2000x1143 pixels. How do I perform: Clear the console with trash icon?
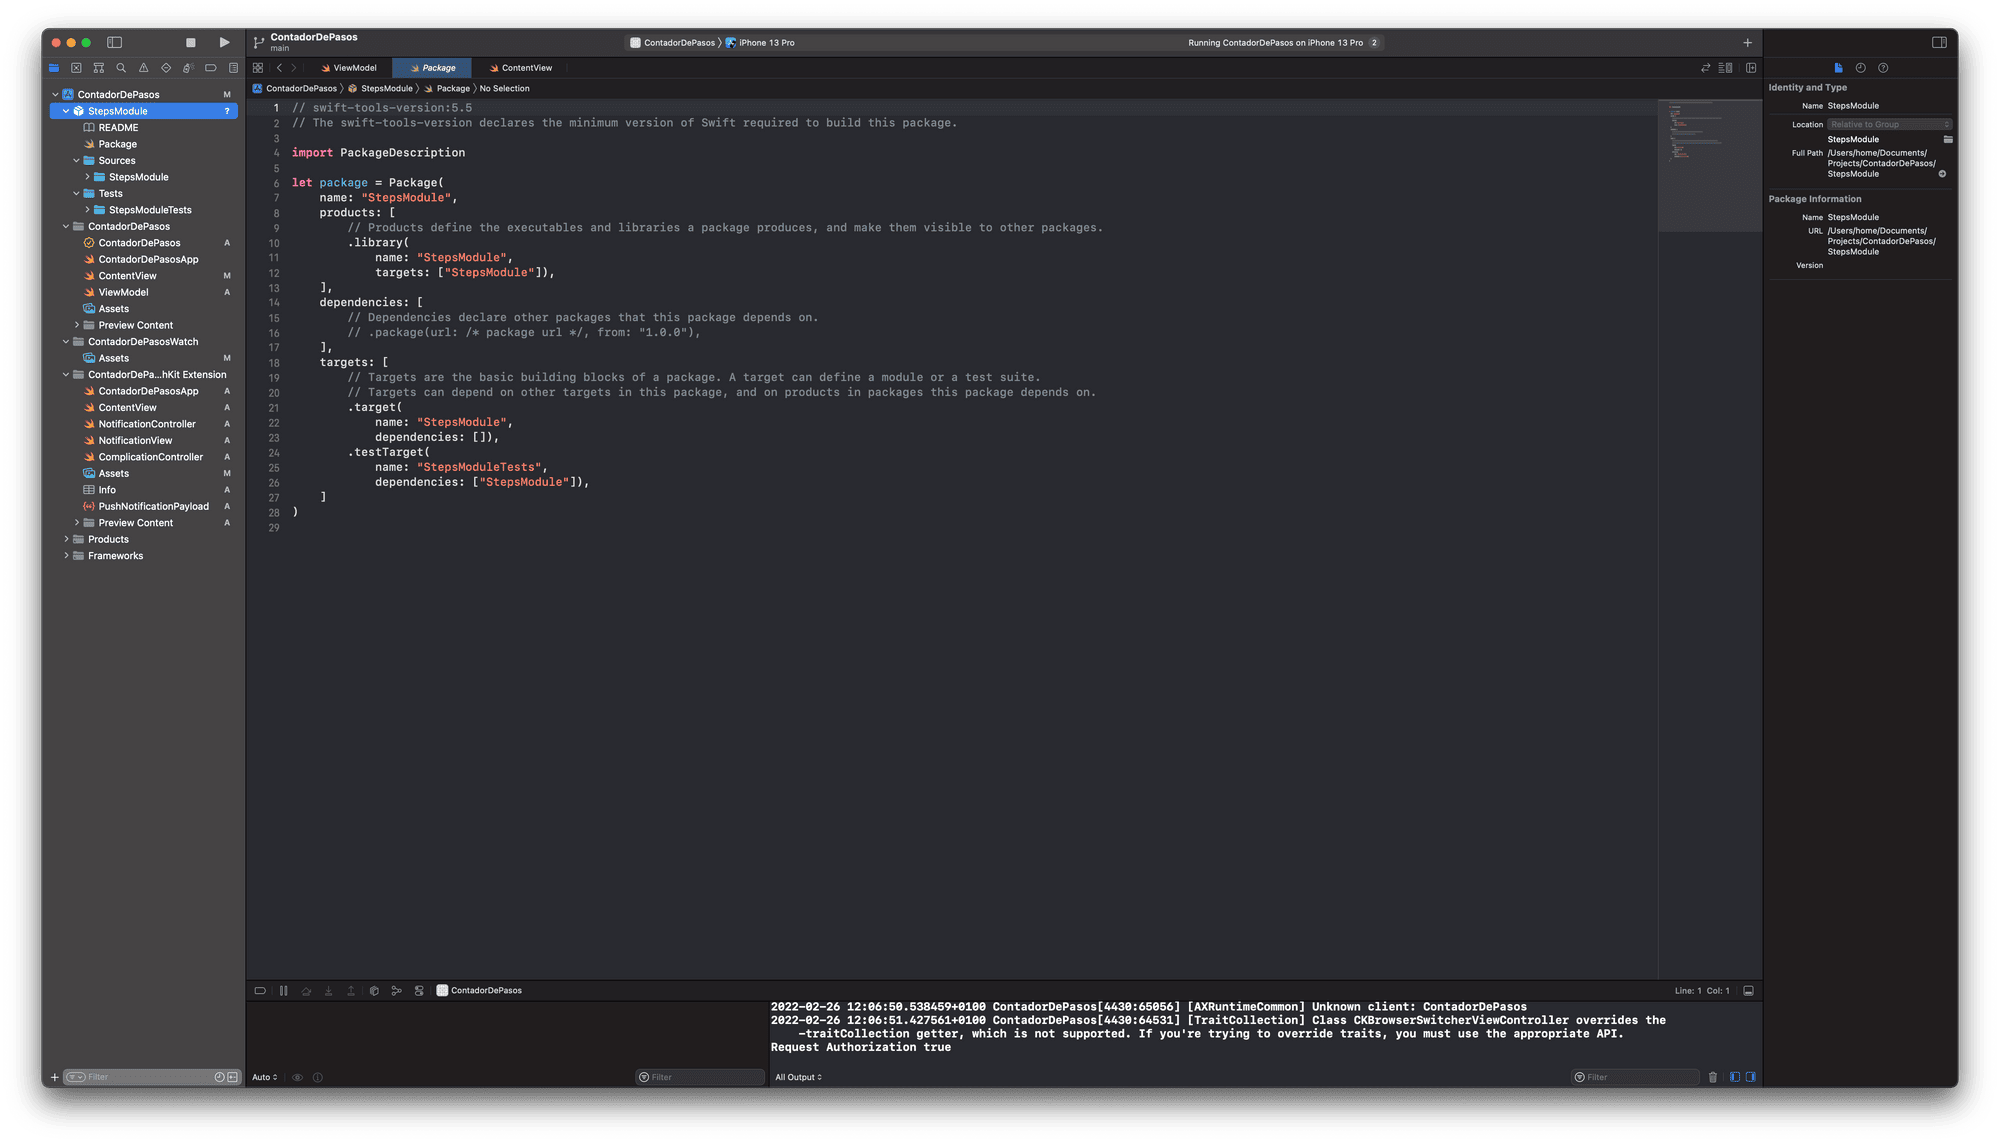pos(1712,1077)
